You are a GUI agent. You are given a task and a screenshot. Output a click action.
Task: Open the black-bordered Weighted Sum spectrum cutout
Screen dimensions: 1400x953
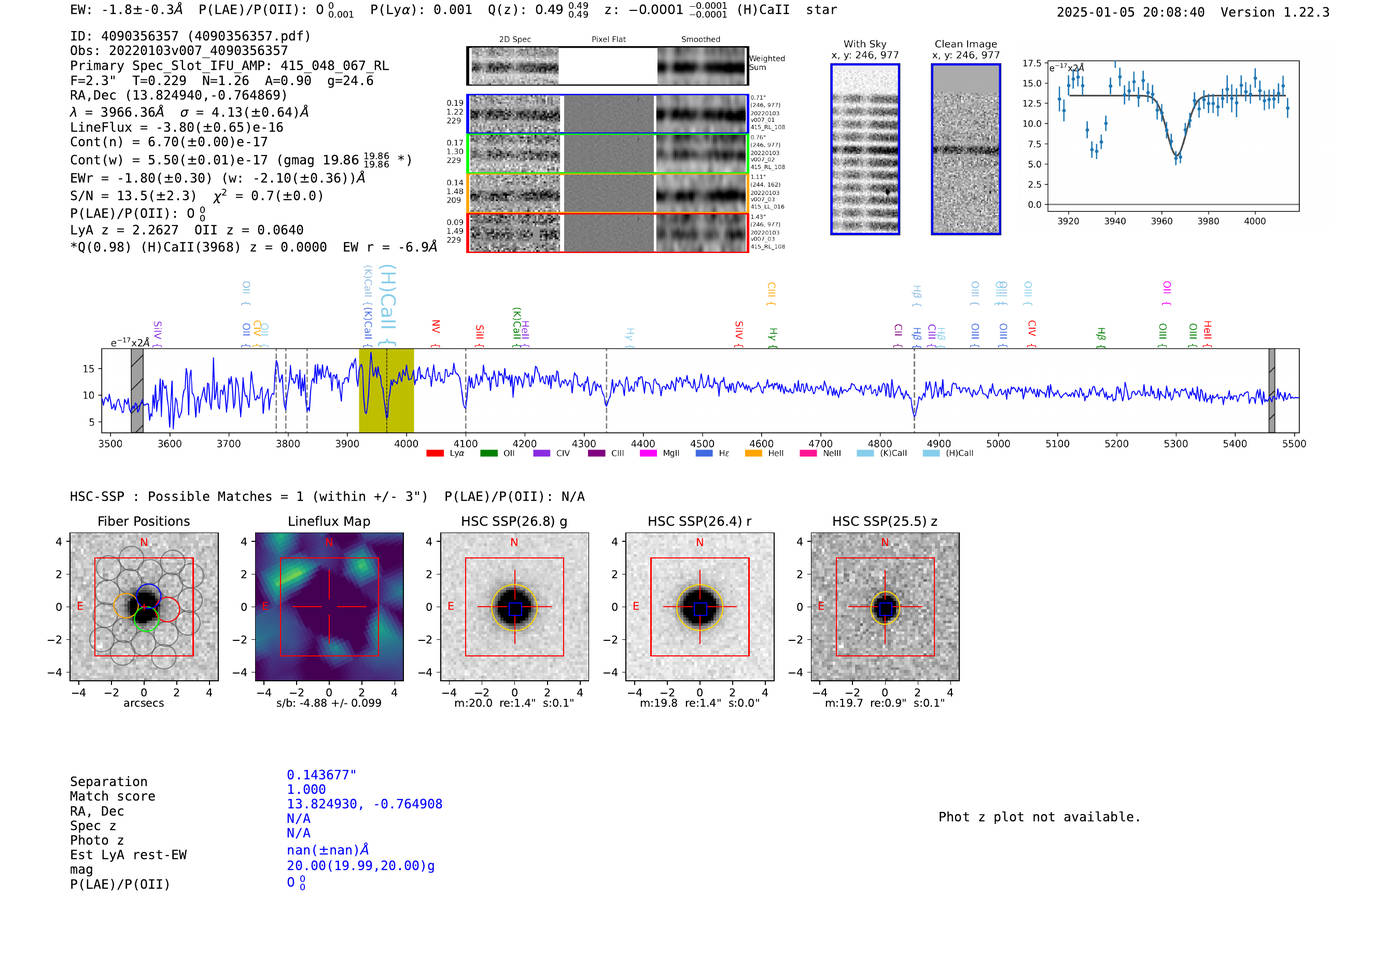click(608, 66)
